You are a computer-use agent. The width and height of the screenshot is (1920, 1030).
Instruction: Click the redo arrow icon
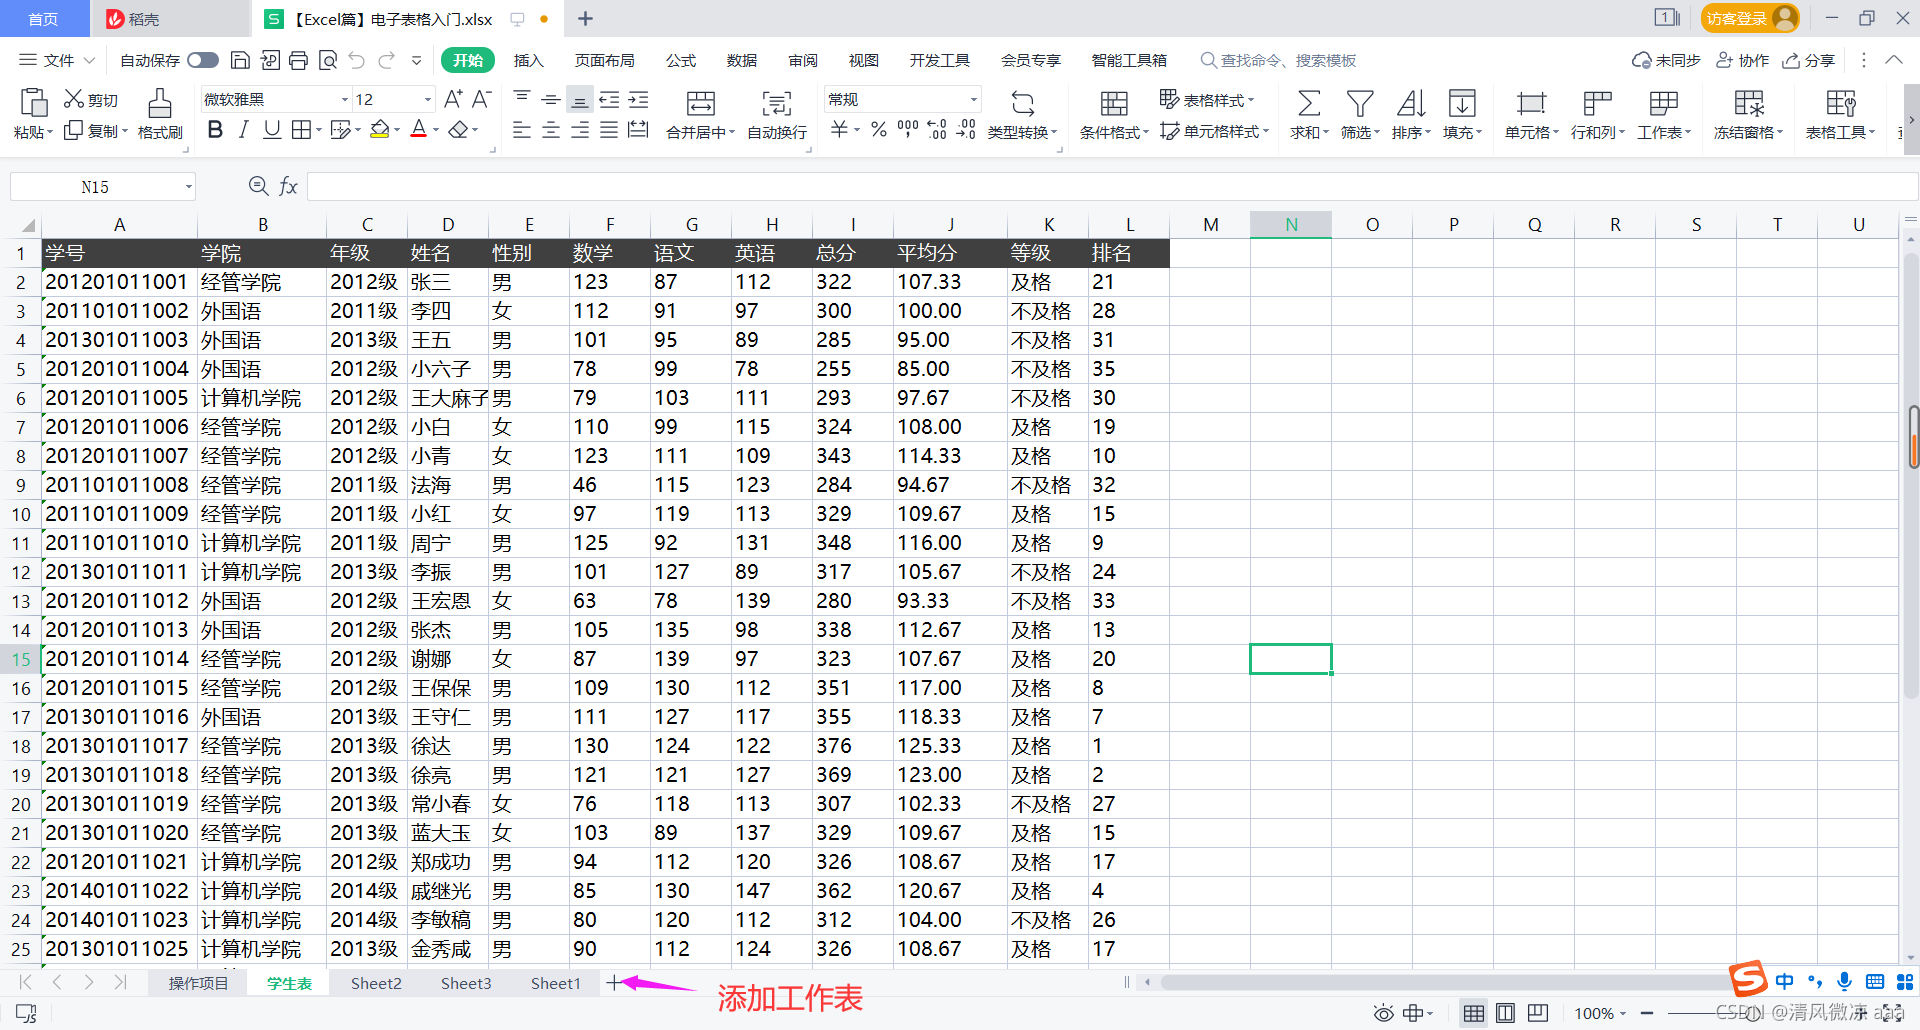click(387, 60)
